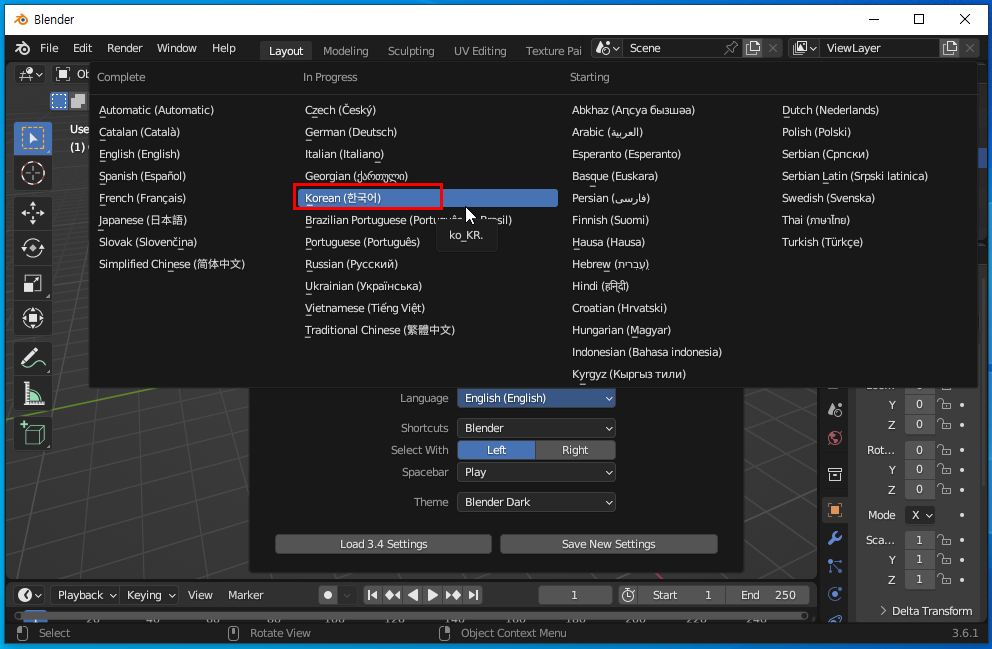Open the 3D viewport editor type dropdown

coord(30,75)
